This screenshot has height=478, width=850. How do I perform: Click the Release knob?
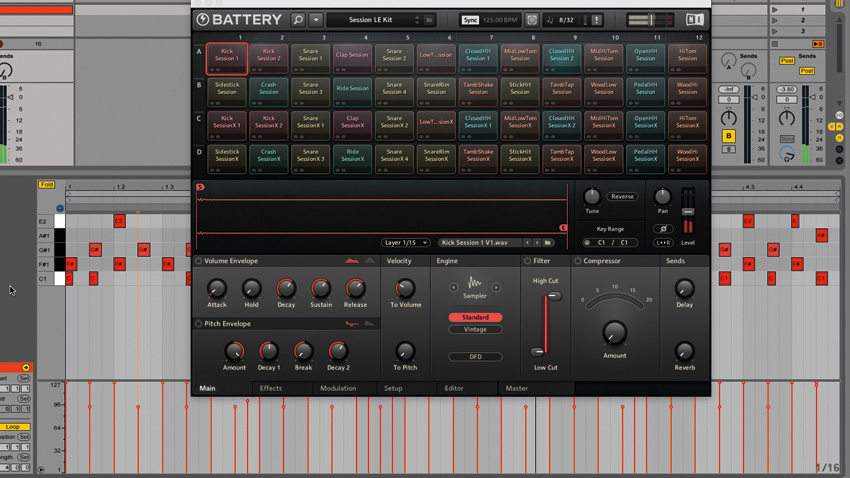(x=356, y=288)
